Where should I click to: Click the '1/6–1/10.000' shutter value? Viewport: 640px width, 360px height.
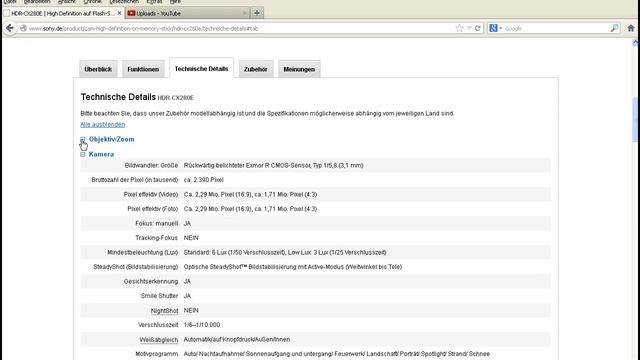[202, 324]
